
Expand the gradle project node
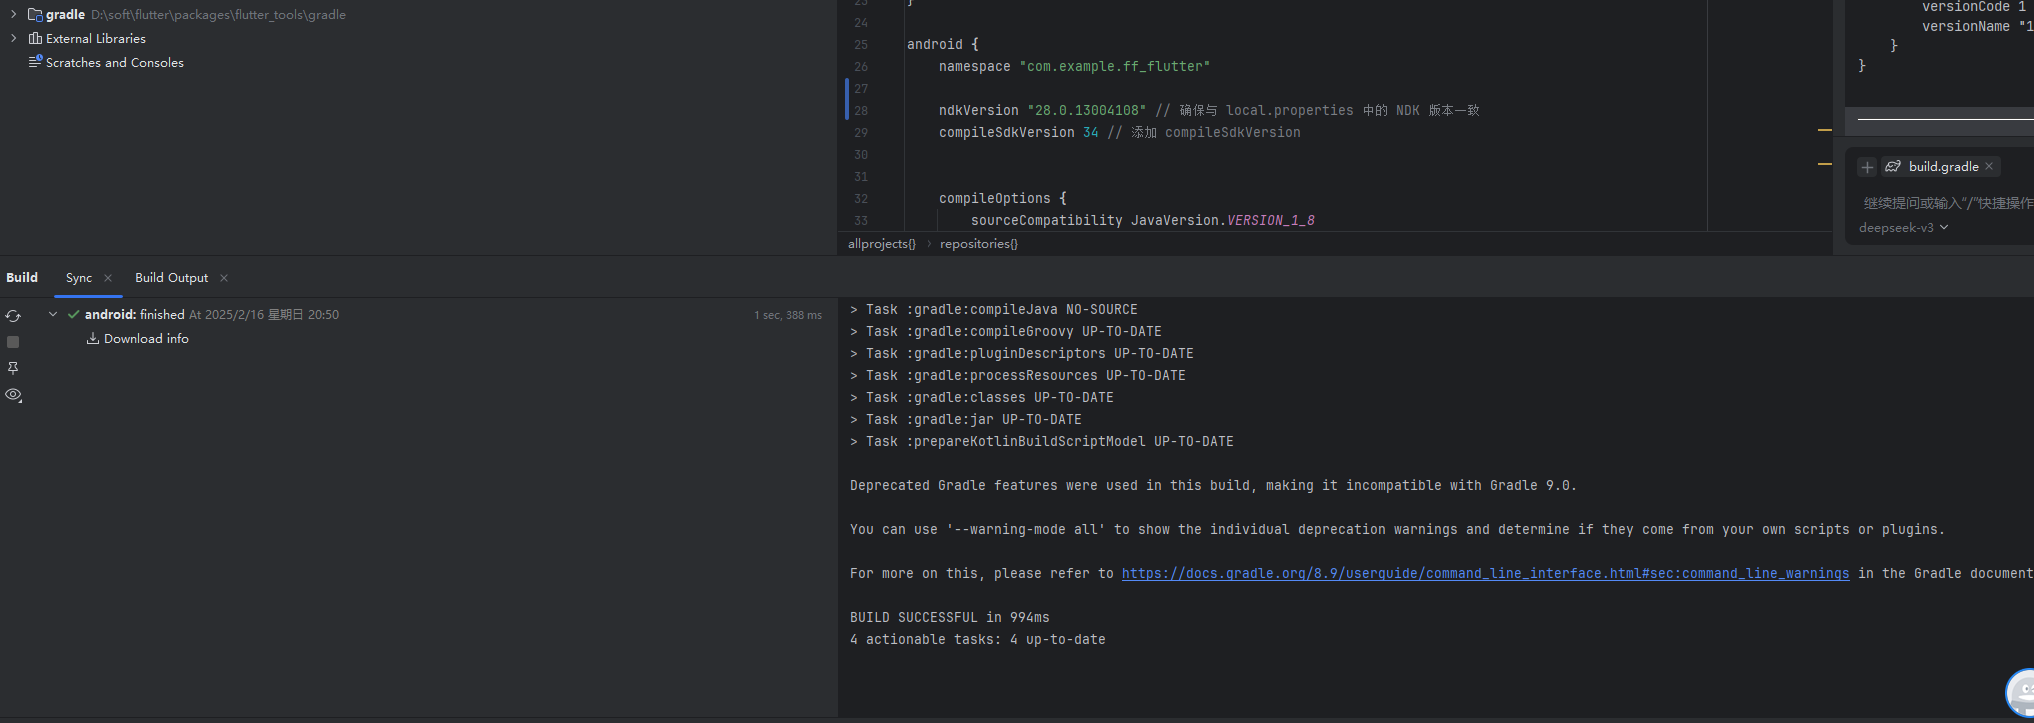pos(13,14)
